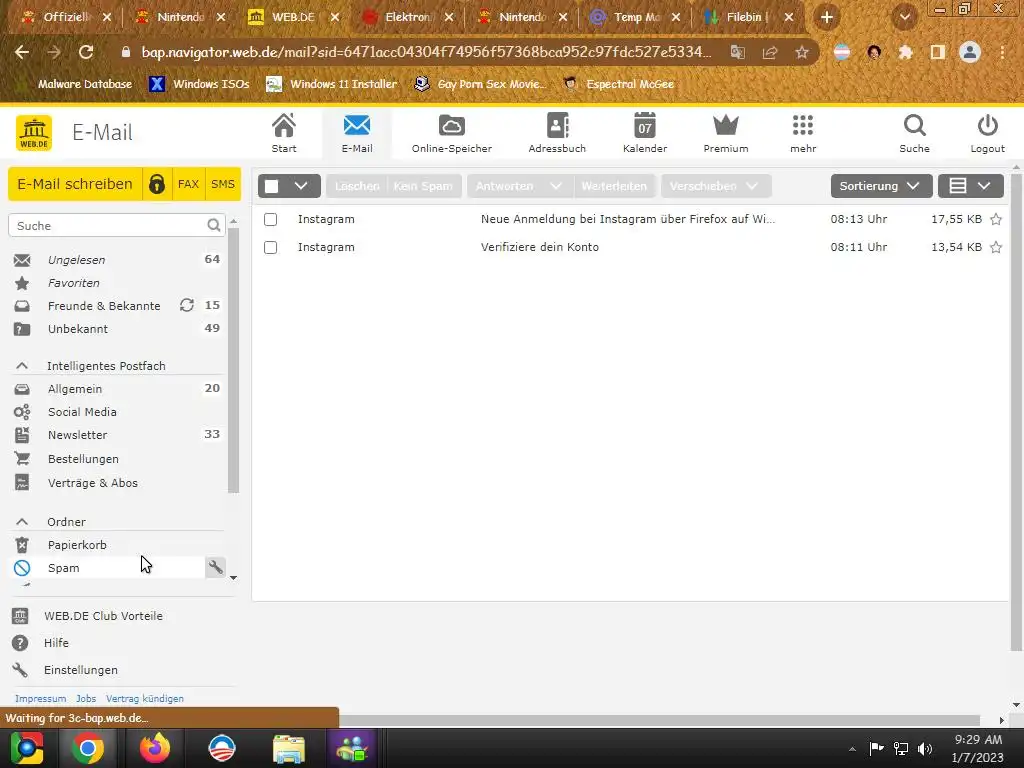This screenshot has width=1024, height=768.
Task: Click the horizontal page scrollbar
Action: click(x=660, y=720)
